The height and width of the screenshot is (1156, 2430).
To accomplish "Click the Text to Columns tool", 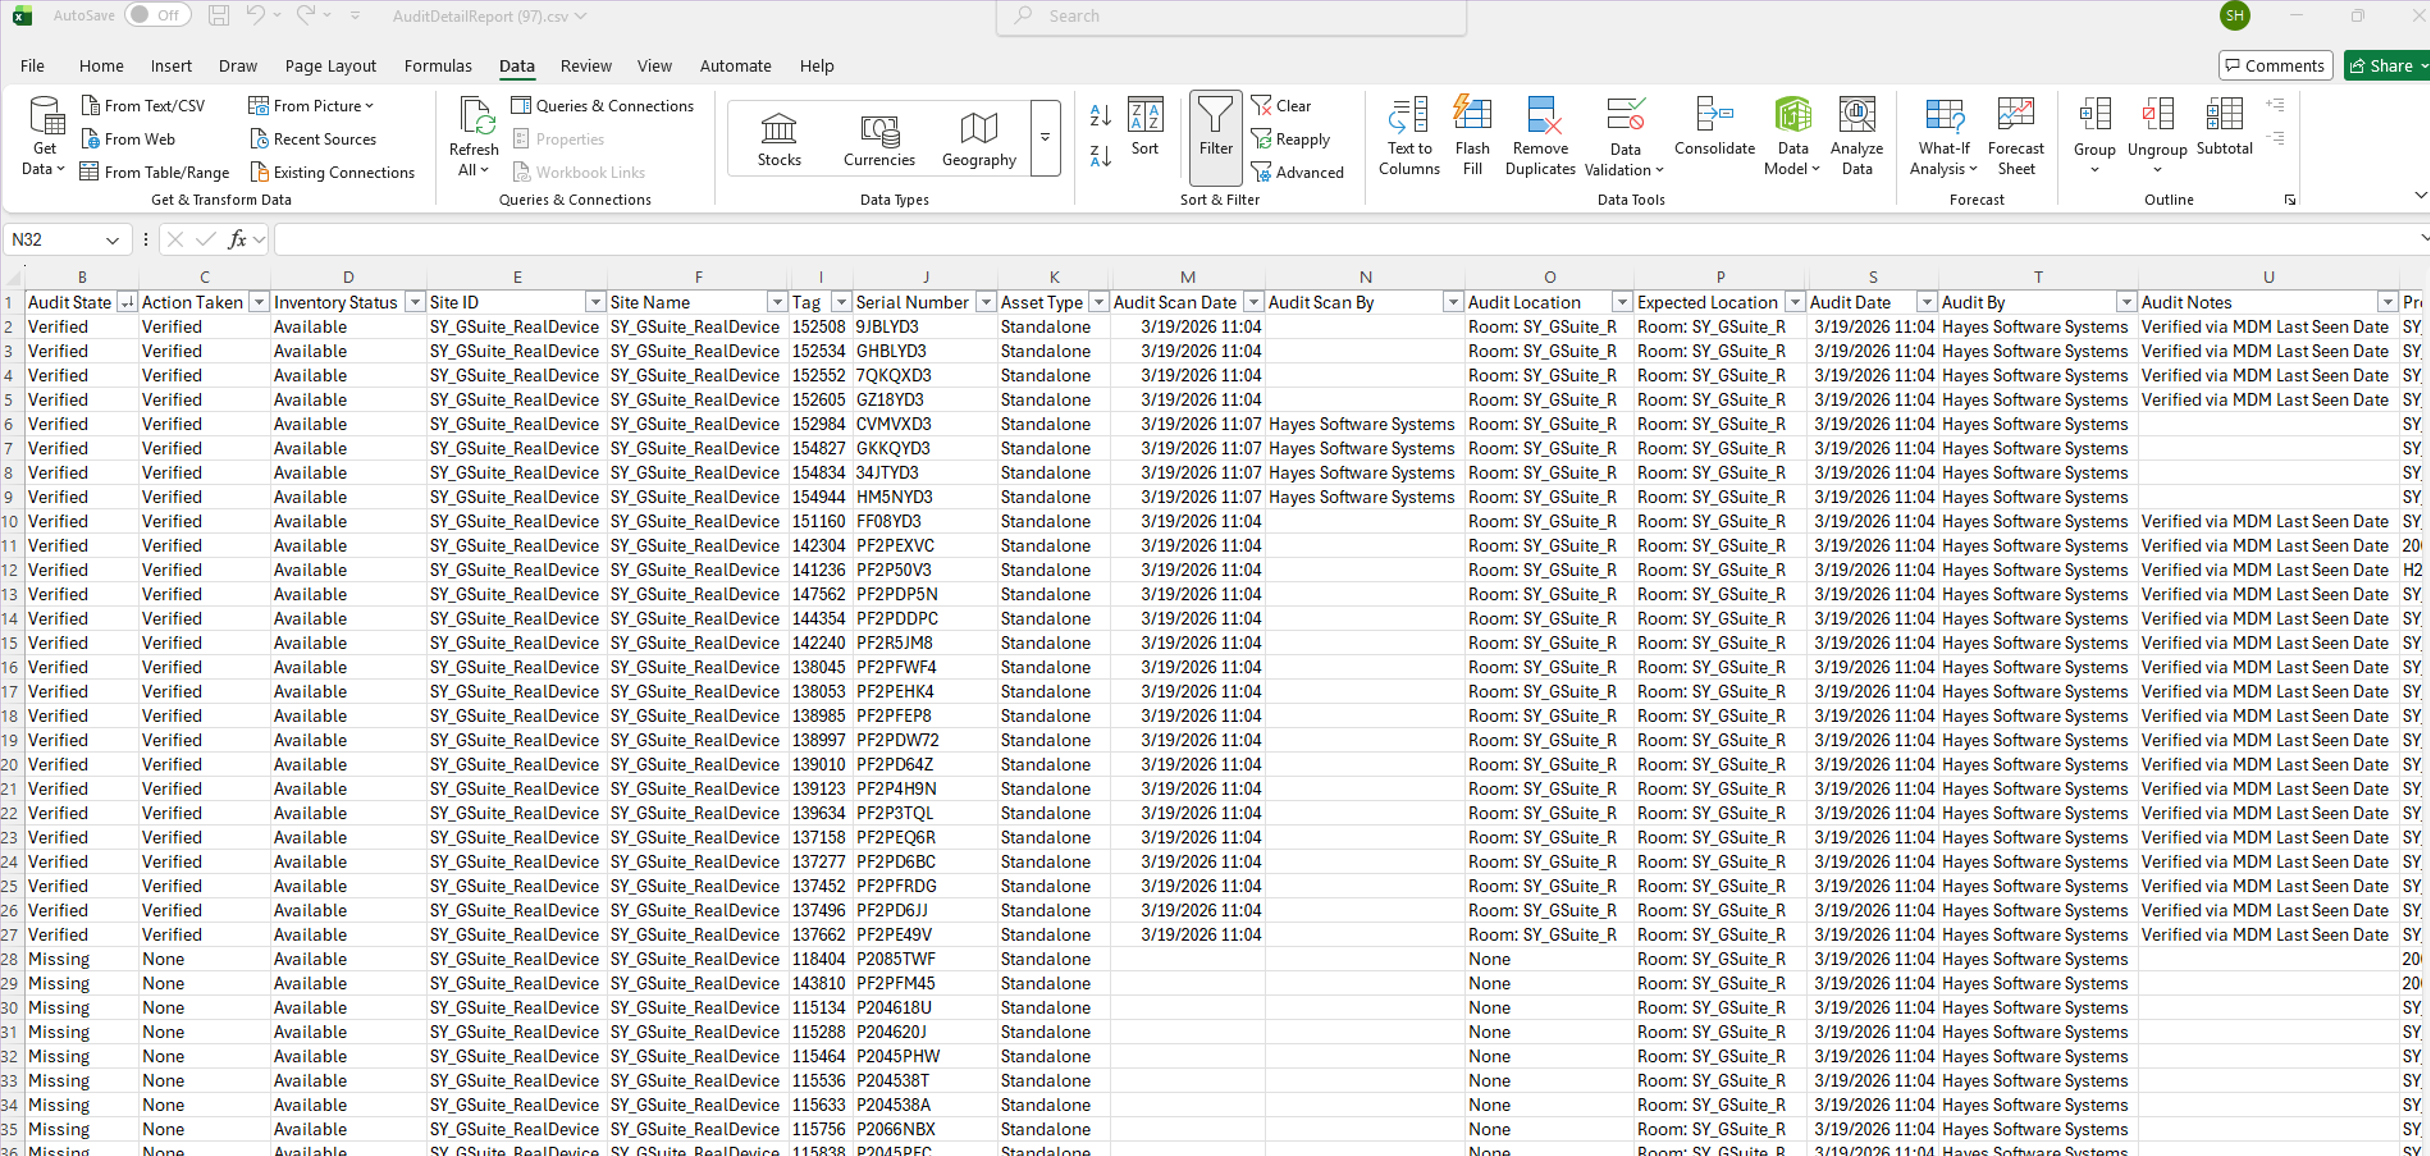I will pyautogui.click(x=1409, y=138).
